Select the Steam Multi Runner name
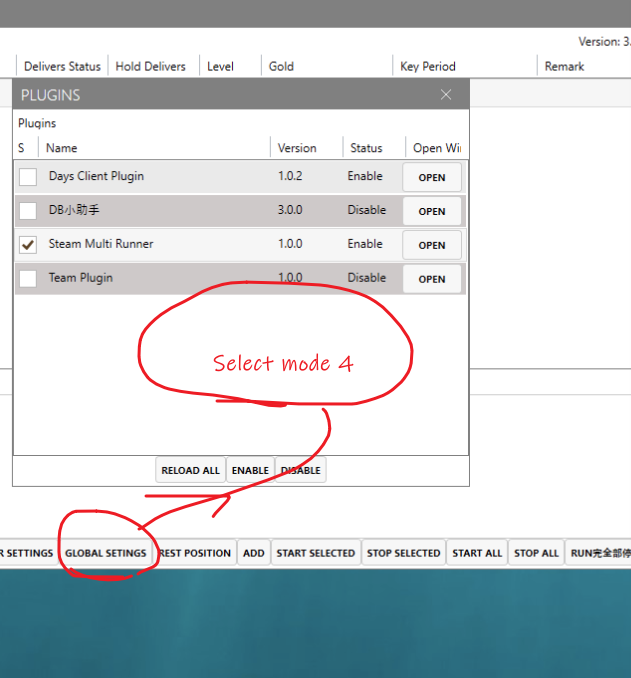The image size is (631, 678). (x=101, y=244)
